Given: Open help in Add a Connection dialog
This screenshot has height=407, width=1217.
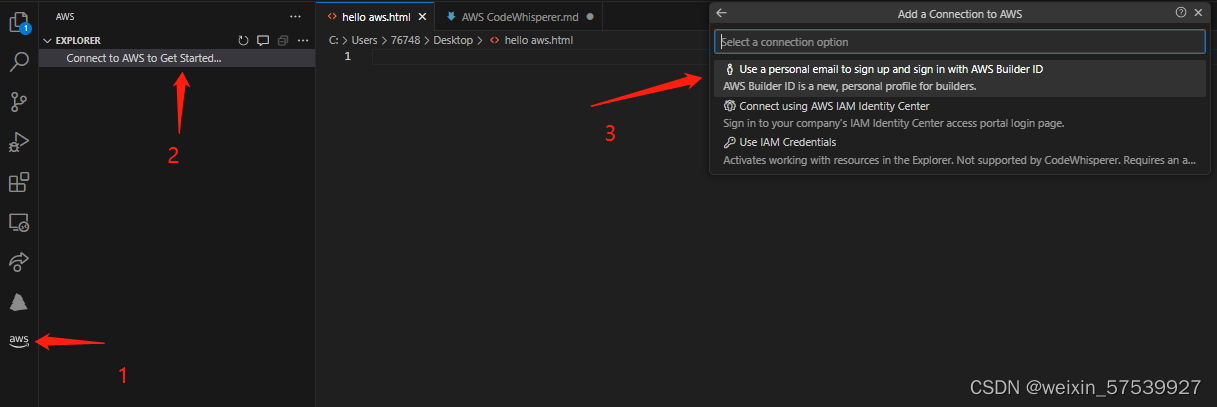Looking at the screenshot, I should coord(1181,13).
